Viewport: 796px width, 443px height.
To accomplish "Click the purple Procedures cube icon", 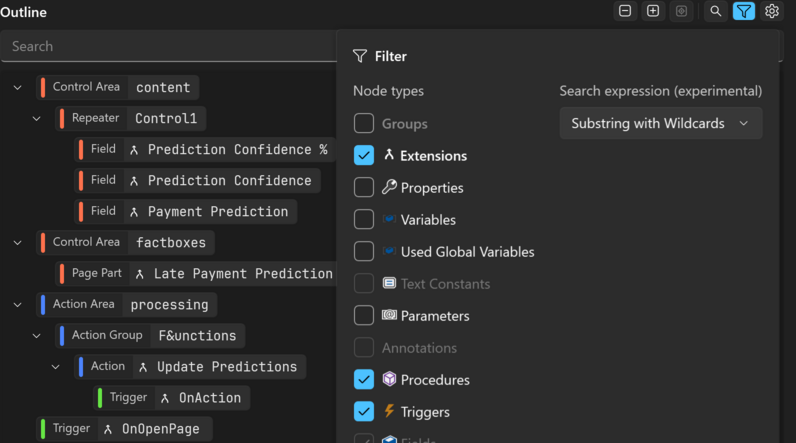I will (389, 379).
